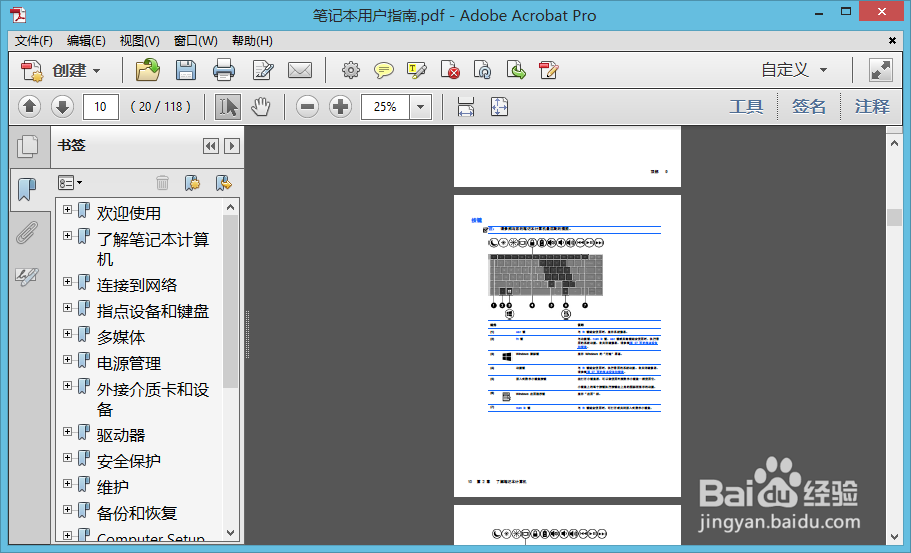Viewport: 911px width, 553px height.
Task: Go to previous page arrow button
Action: pos(30,107)
